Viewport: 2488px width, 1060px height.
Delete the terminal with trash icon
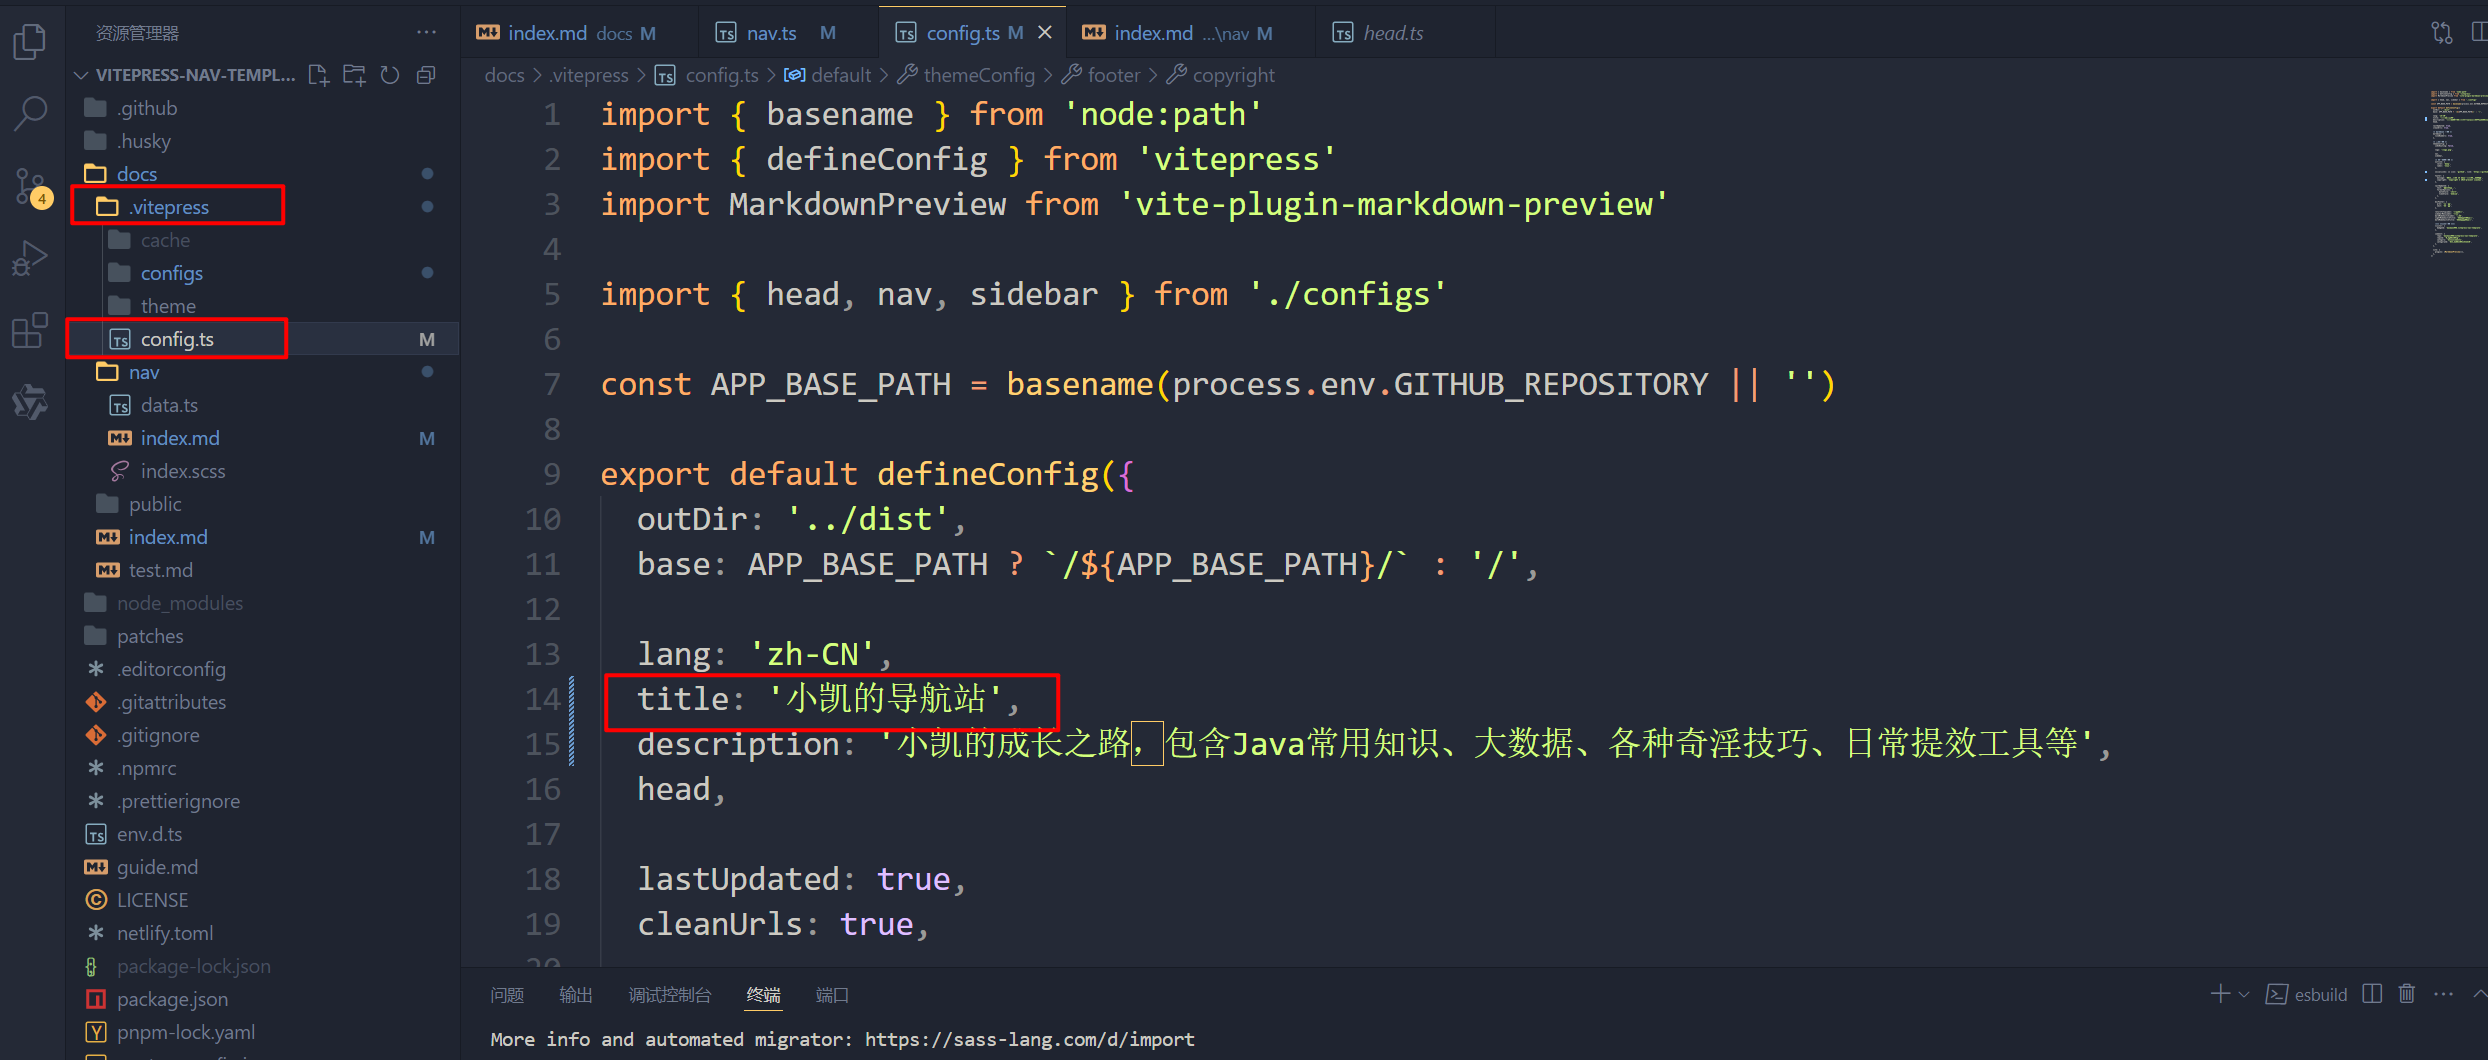pos(2407,994)
